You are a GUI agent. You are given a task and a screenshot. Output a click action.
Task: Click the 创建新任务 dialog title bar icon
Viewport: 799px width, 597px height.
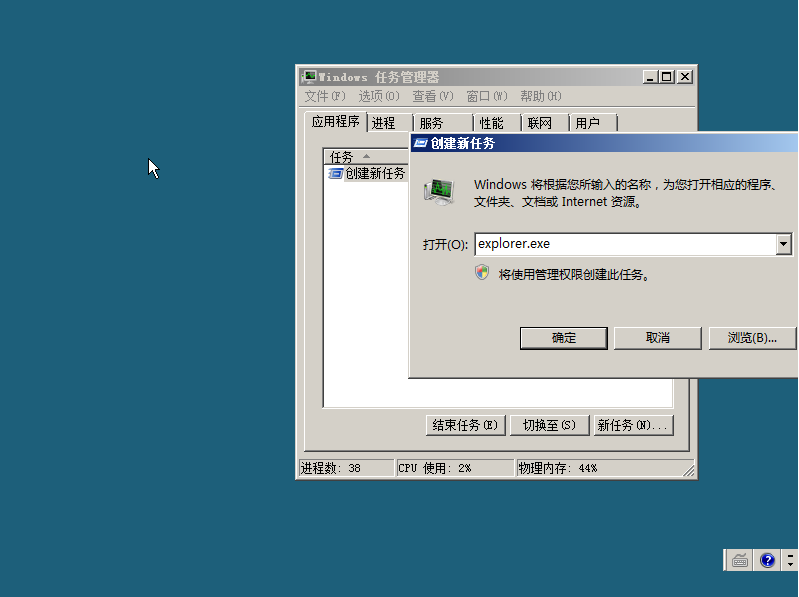pos(421,143)
